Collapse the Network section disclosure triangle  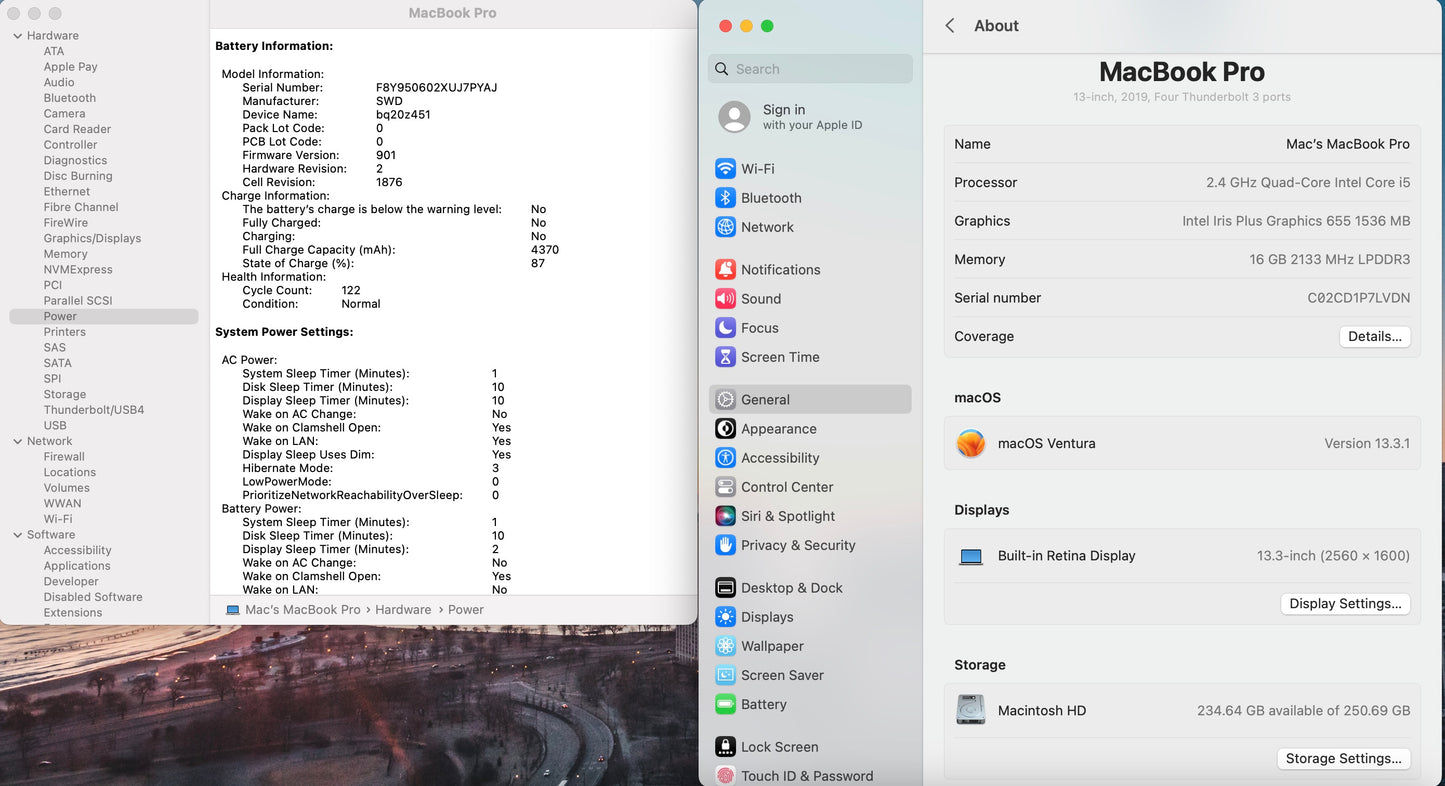[17, 441]
